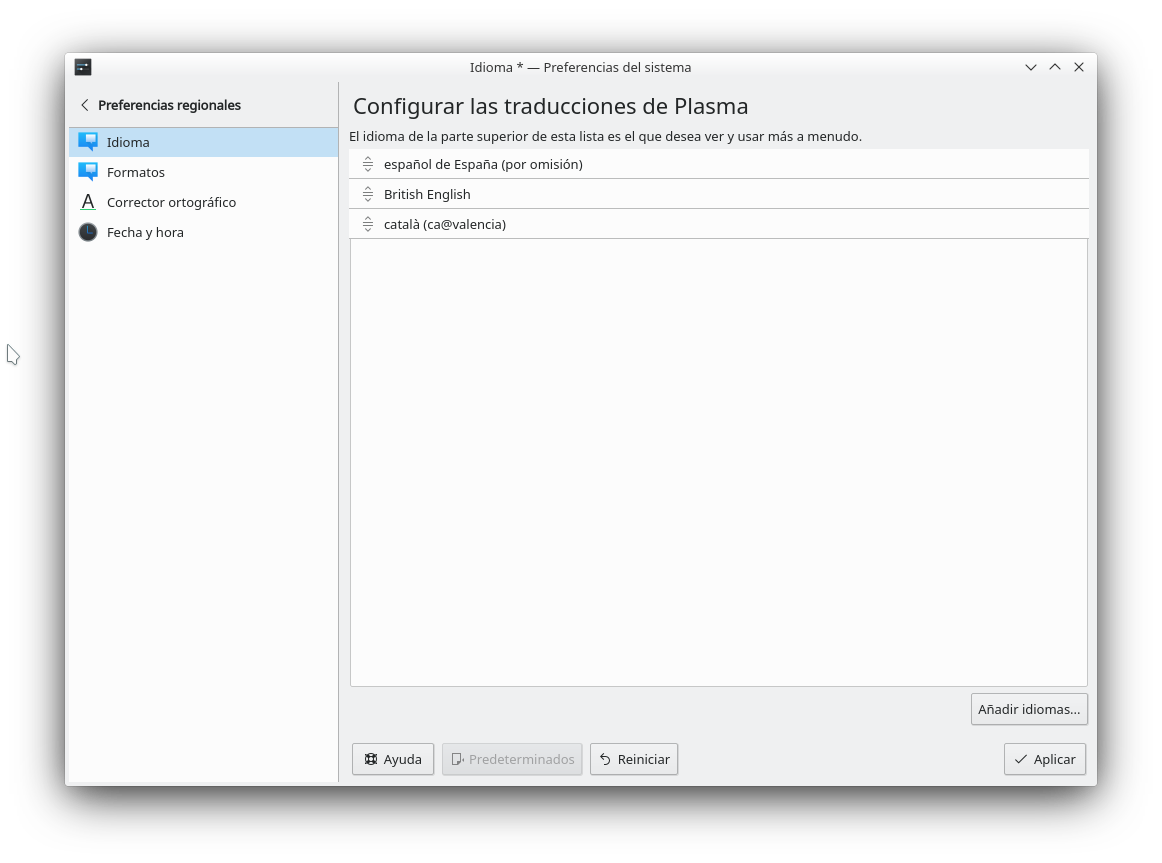Open the Corrector ortográfico section

(171, 202)
